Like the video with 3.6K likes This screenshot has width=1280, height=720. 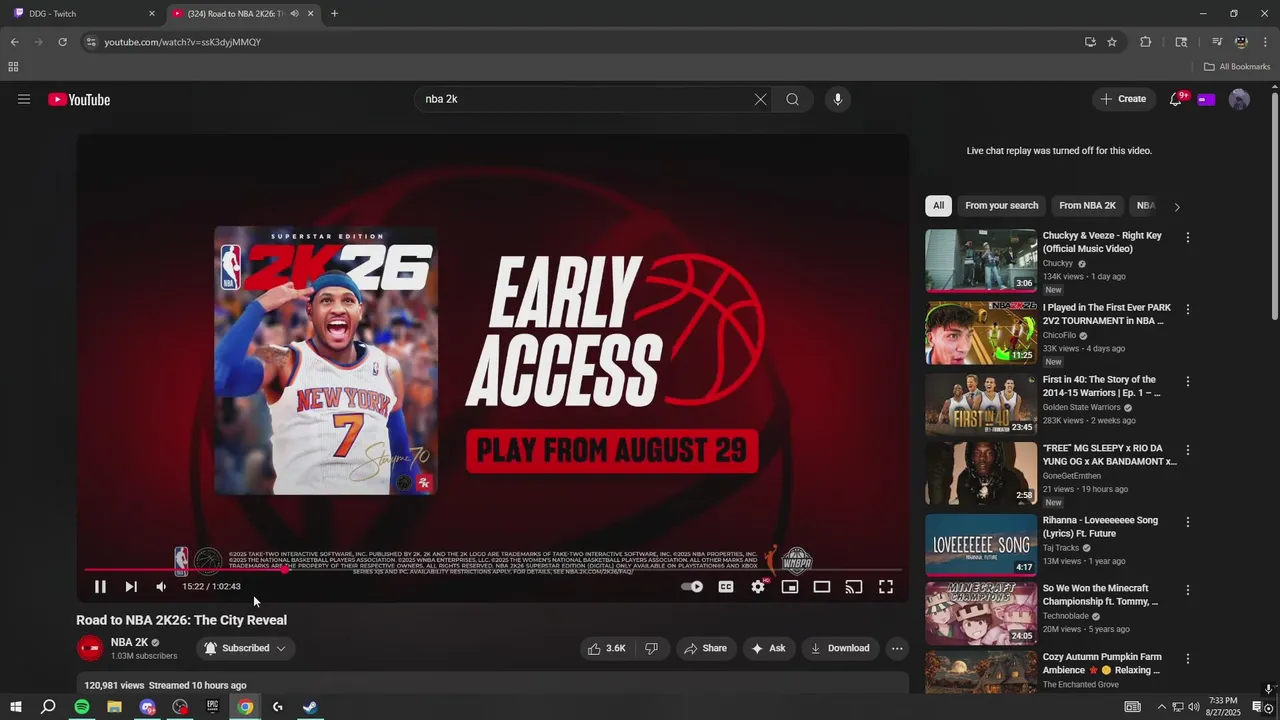(x=607, y=648)
